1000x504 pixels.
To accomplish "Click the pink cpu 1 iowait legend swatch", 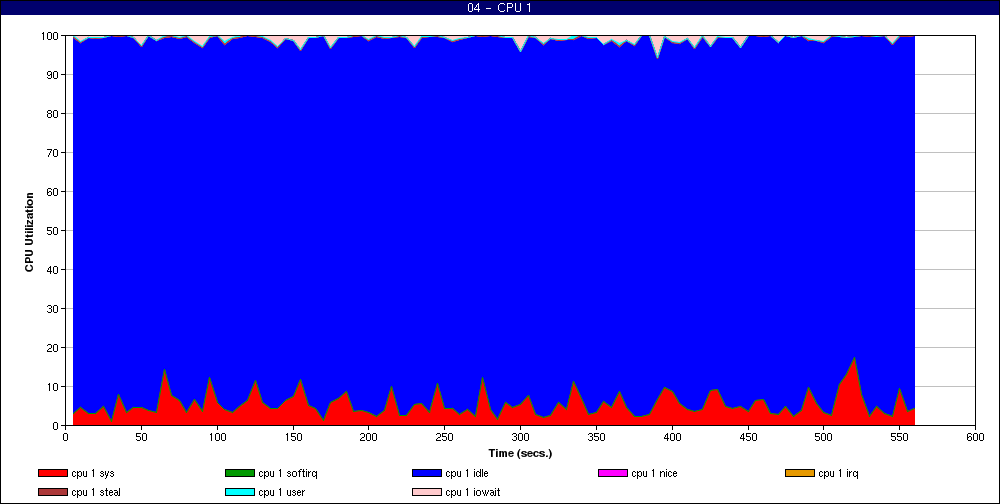I will (427, 493).
